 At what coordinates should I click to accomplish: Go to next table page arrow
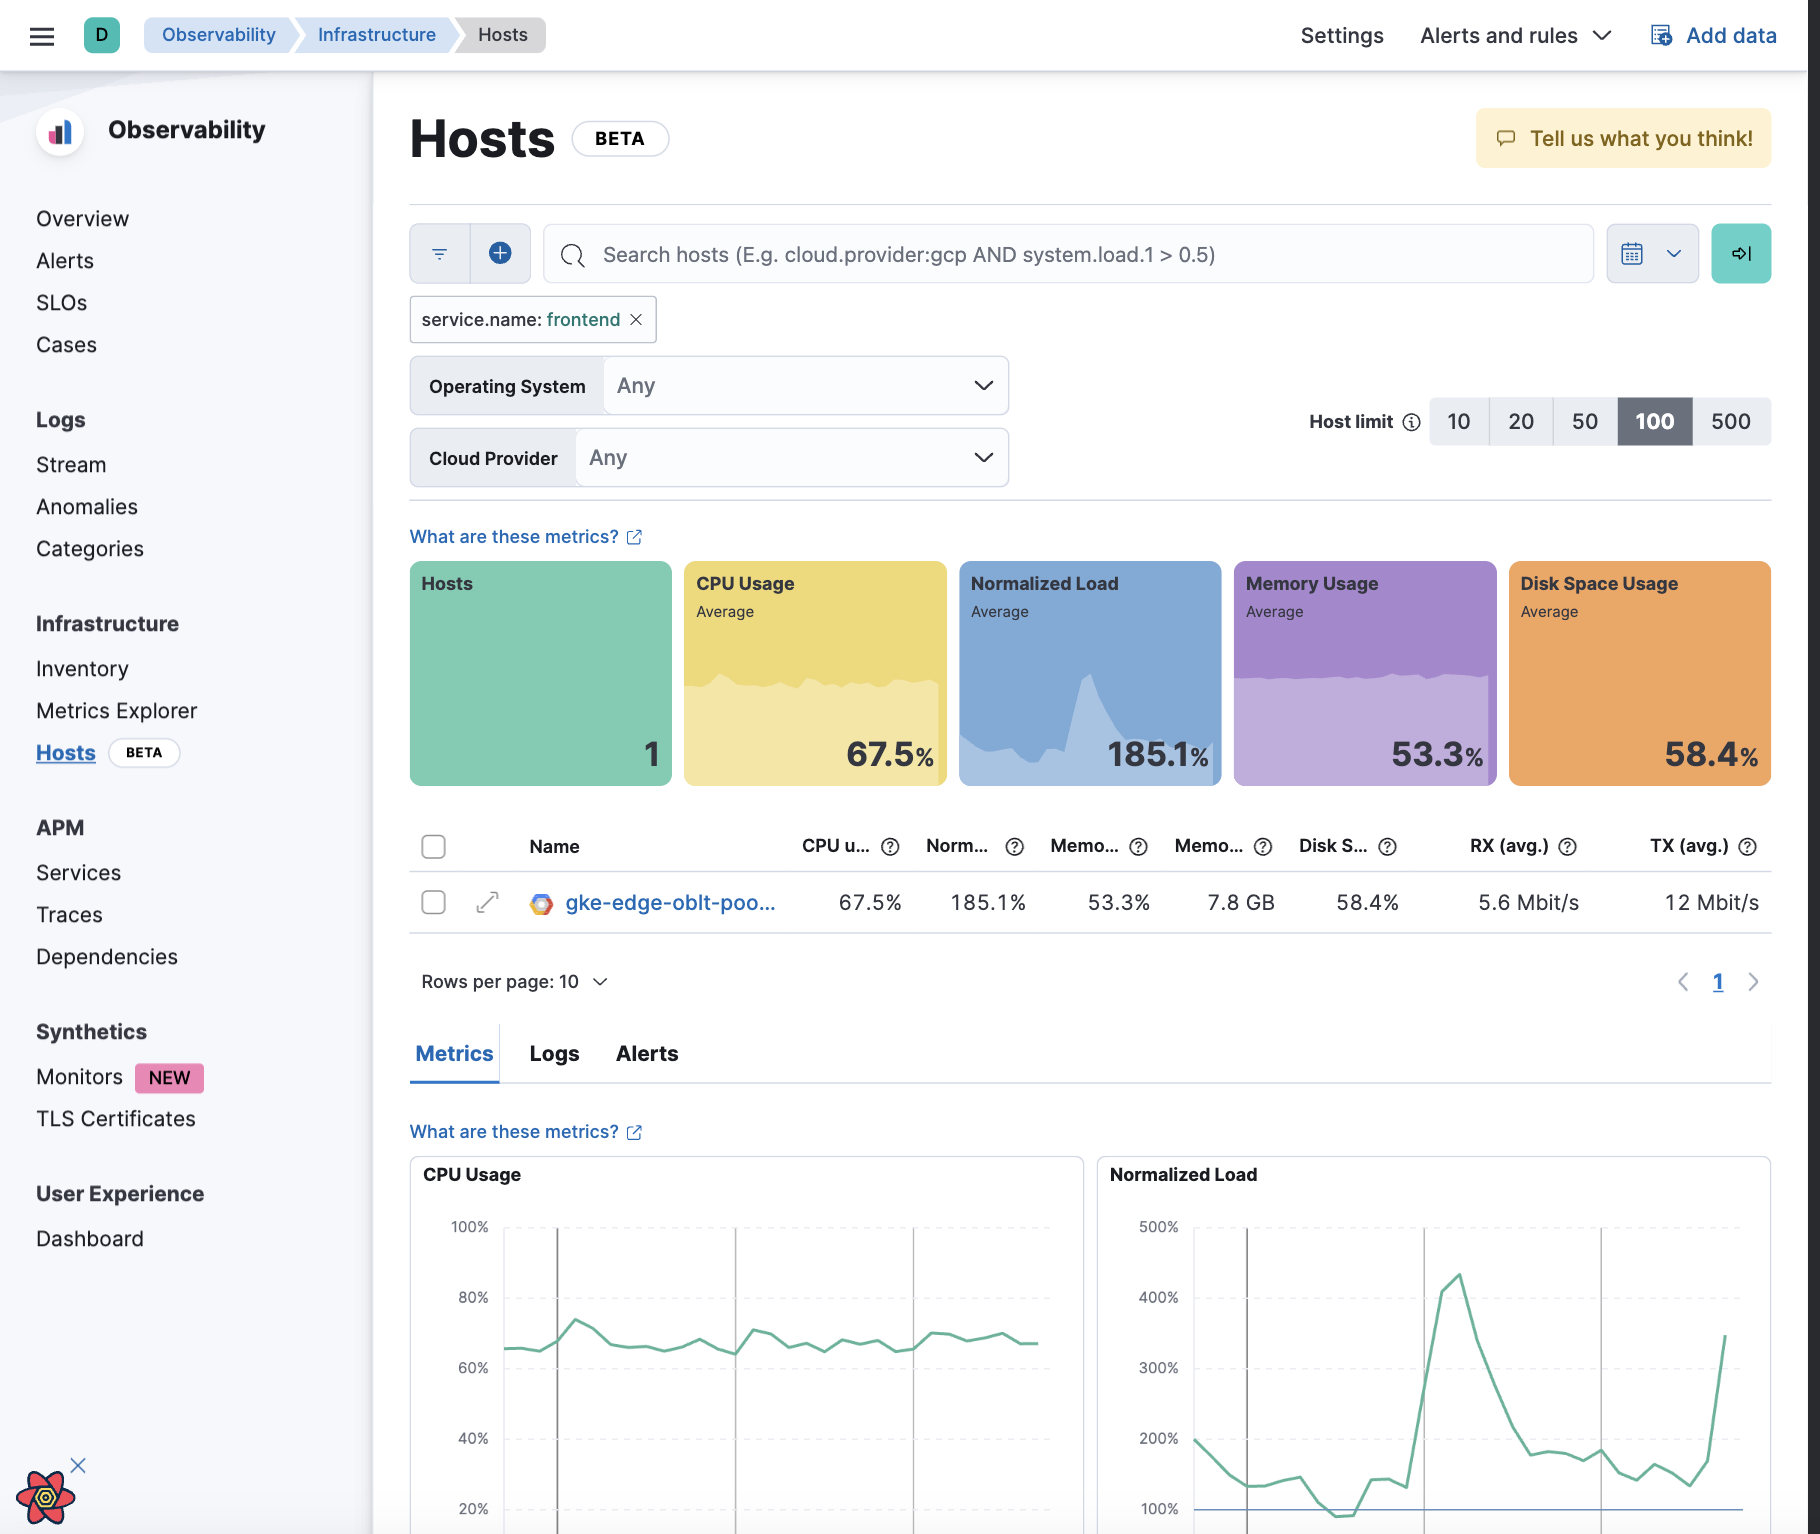coord(1753,982)
